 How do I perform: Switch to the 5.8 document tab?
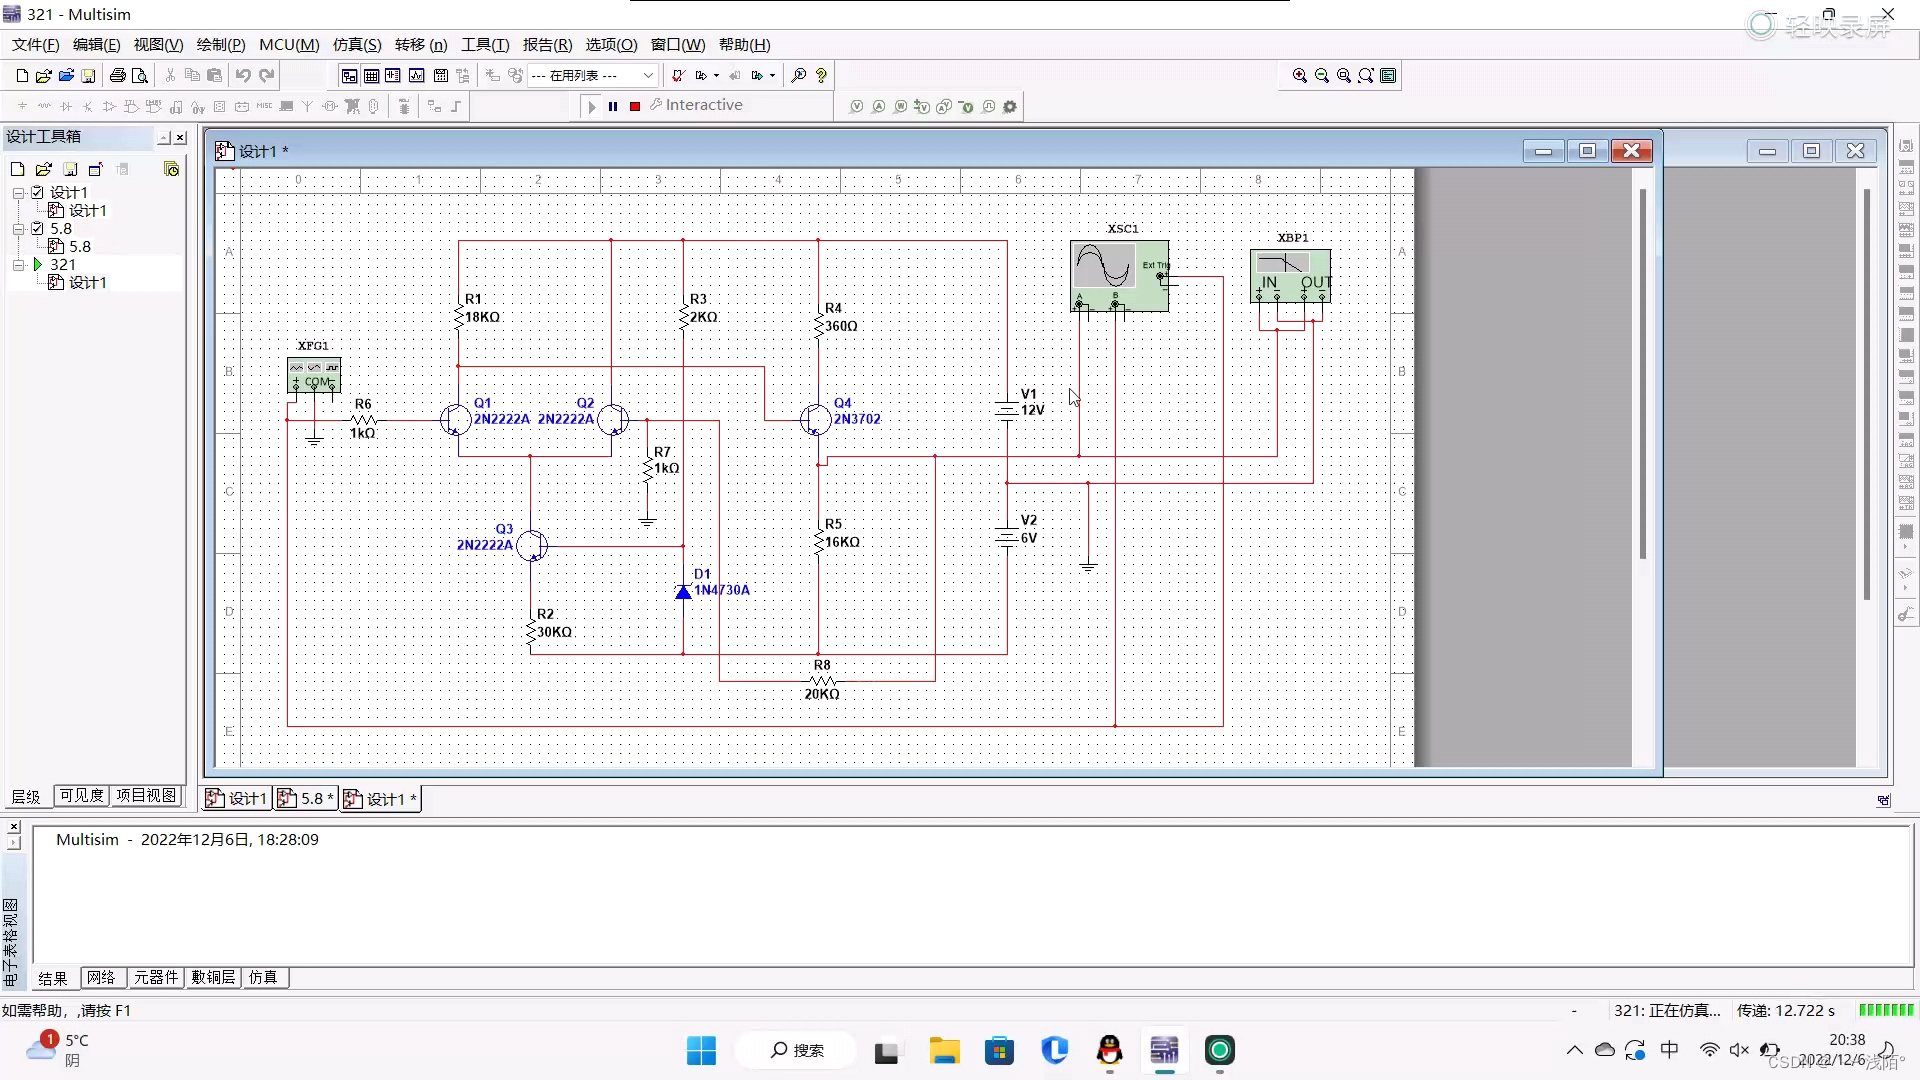click(x=305, y=798)
